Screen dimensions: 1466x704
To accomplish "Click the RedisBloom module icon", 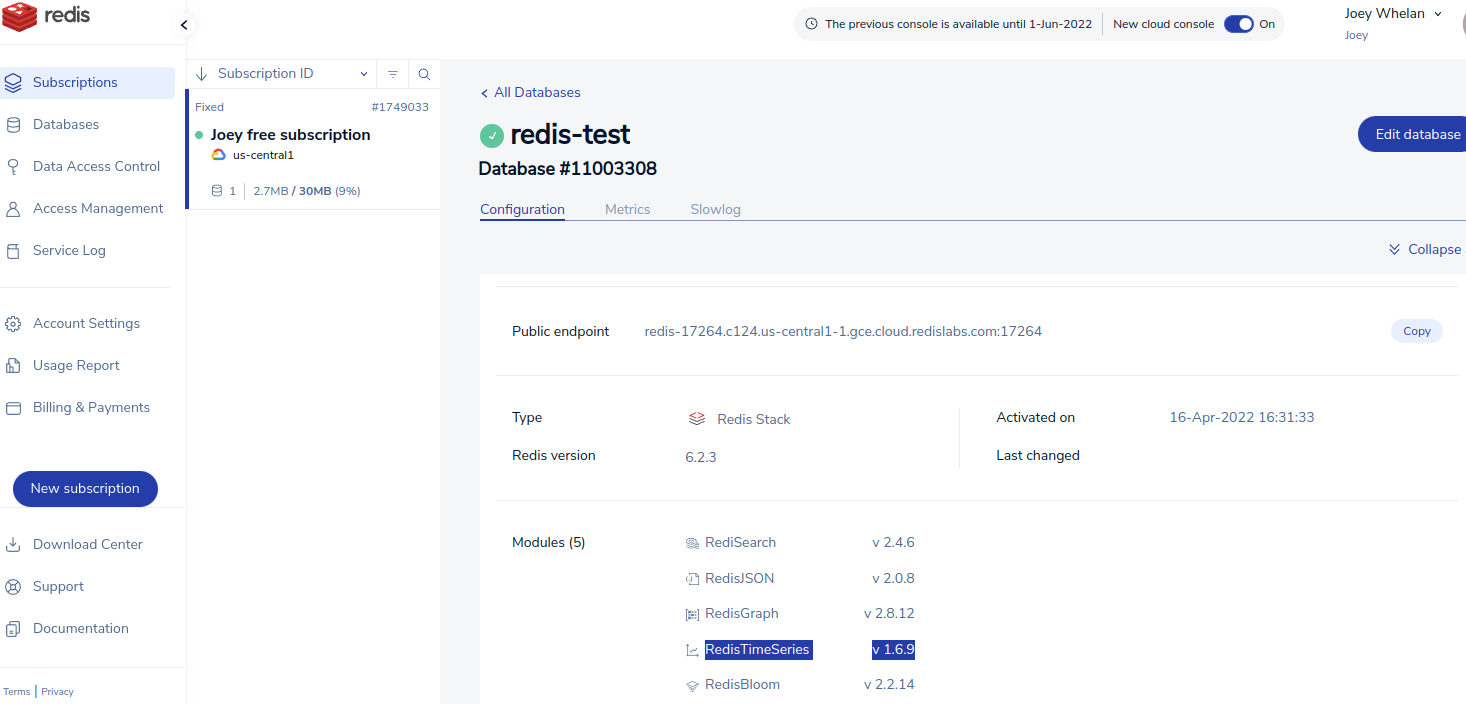I will coord(692,685).
